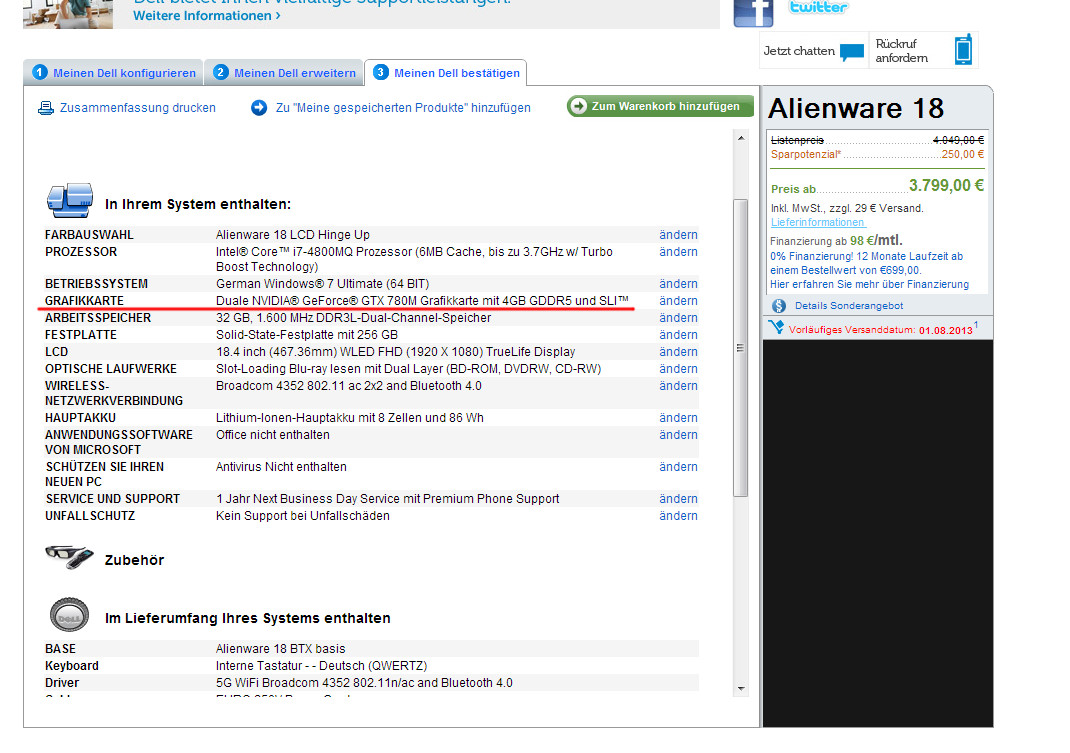Select the GTX 780M Grafikkarte description
This screenshot has height=753, width=1070.
point(422,301)
